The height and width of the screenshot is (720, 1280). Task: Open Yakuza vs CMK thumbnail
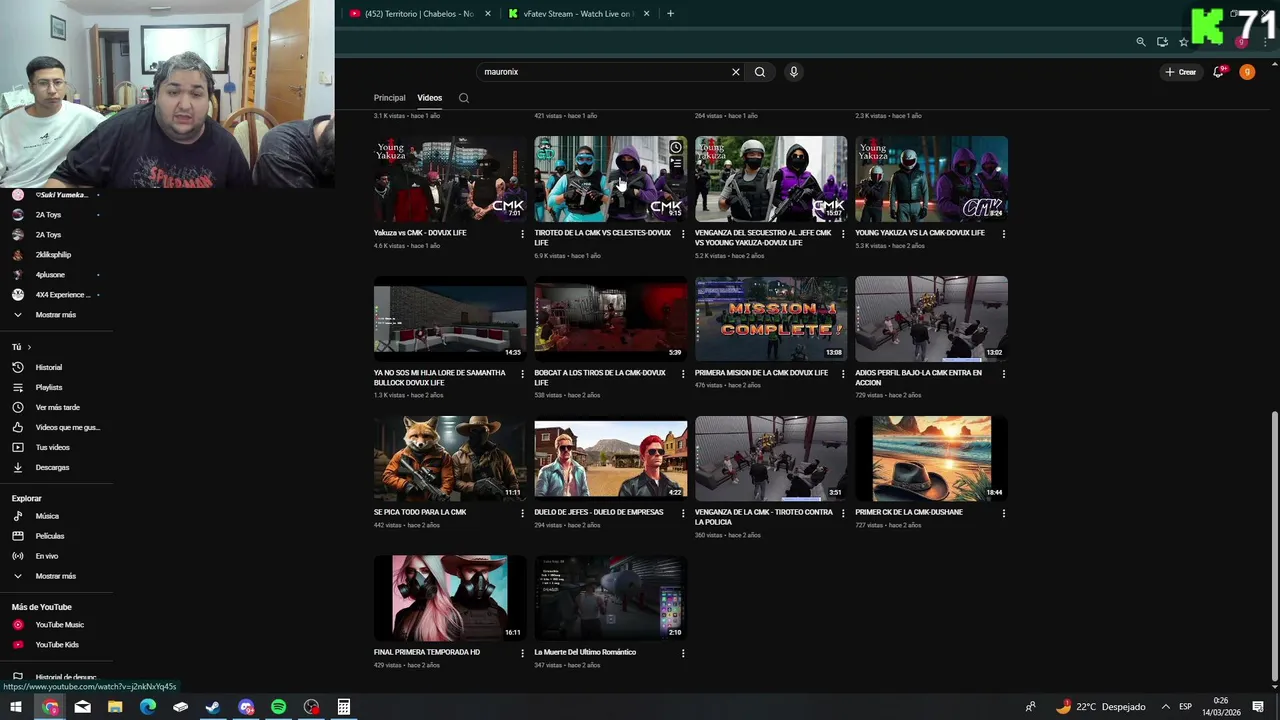[450, 179]
